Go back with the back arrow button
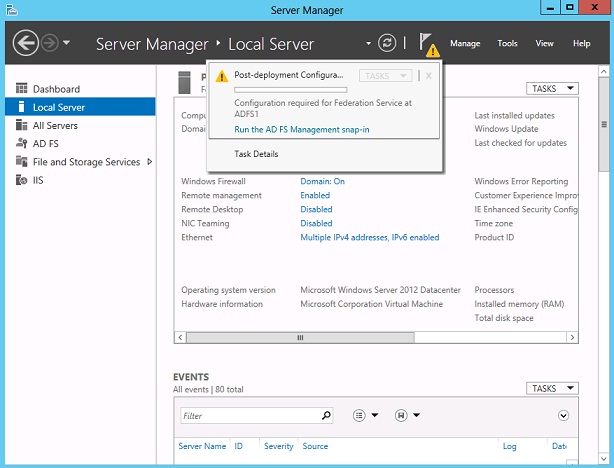614x468 pixels. (25, 43)
